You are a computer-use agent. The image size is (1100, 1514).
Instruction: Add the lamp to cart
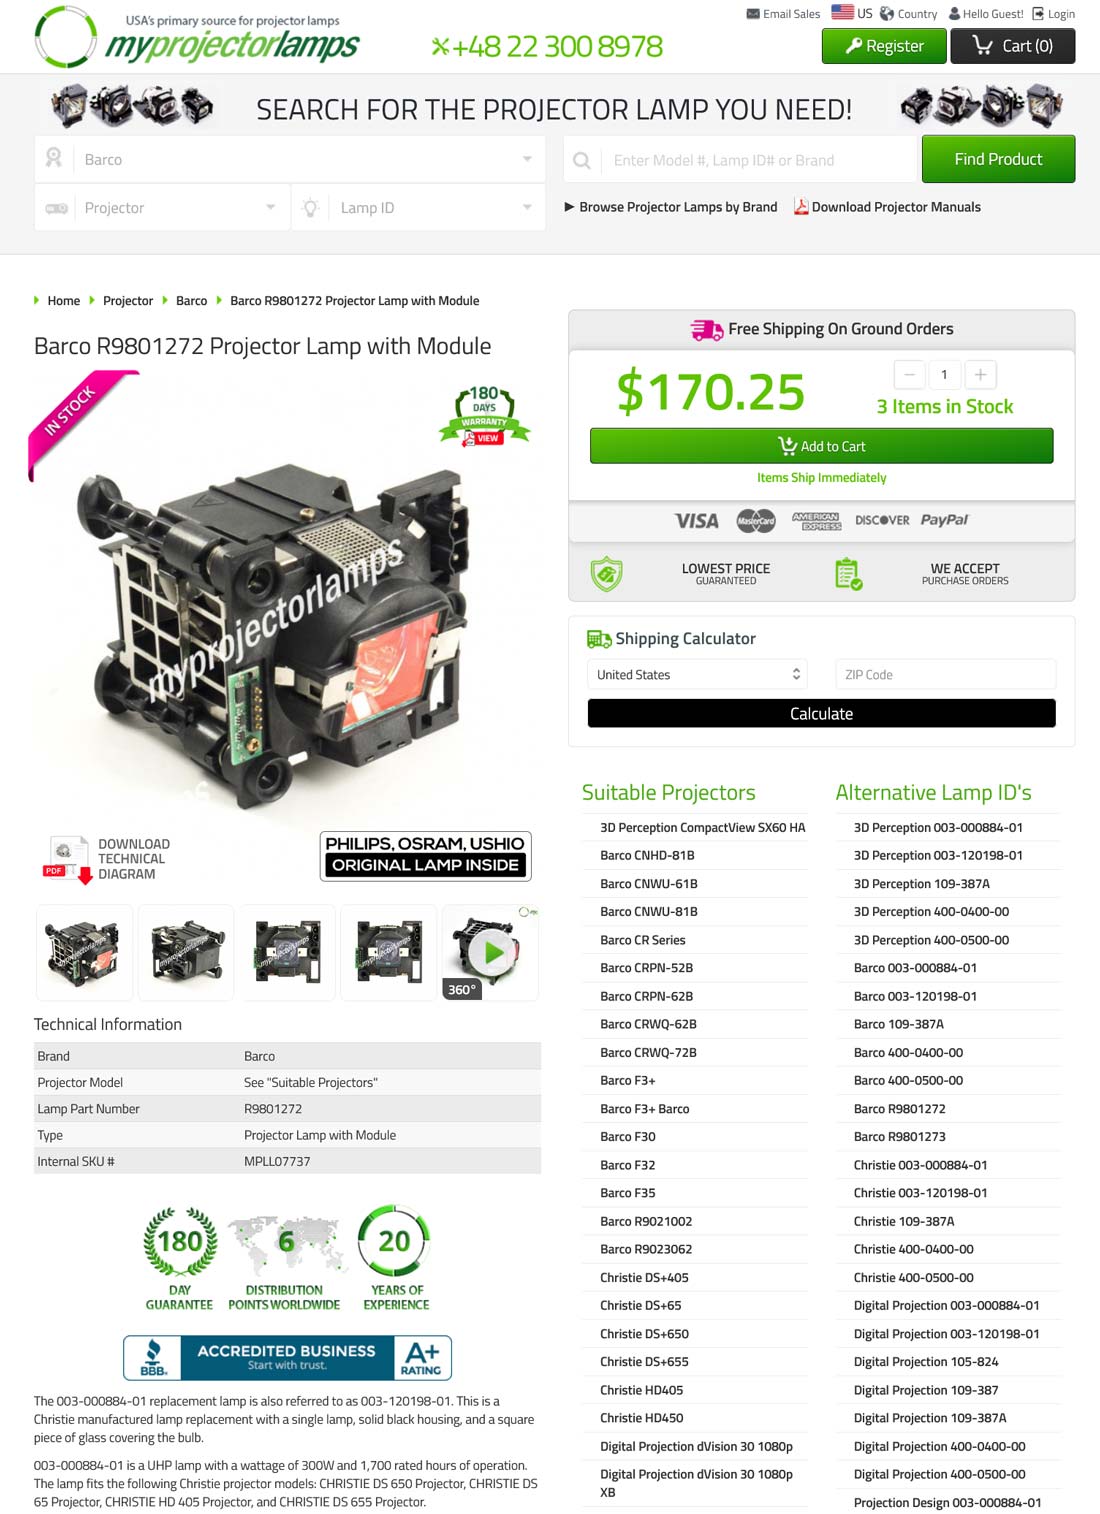821,446
